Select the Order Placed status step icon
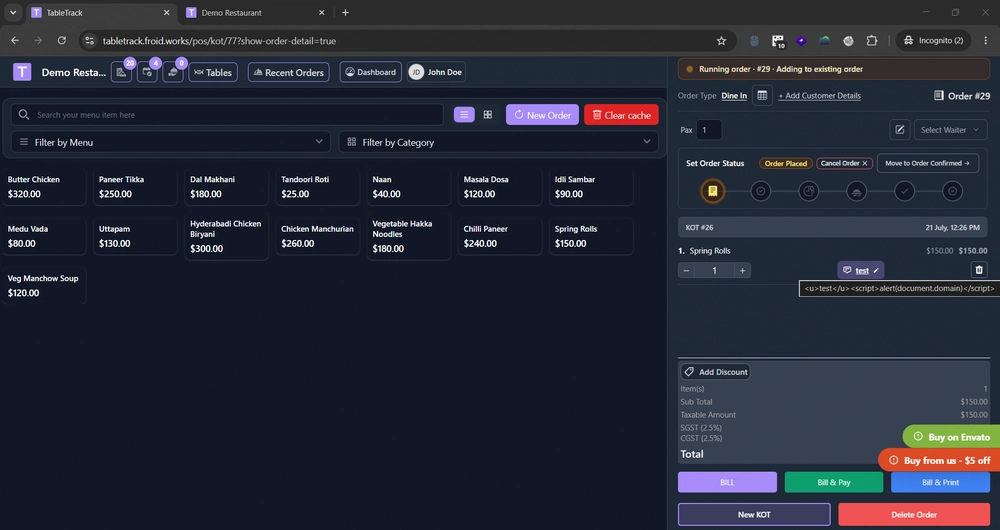This screenshot has width=1000, height=530. coord(712,191)
